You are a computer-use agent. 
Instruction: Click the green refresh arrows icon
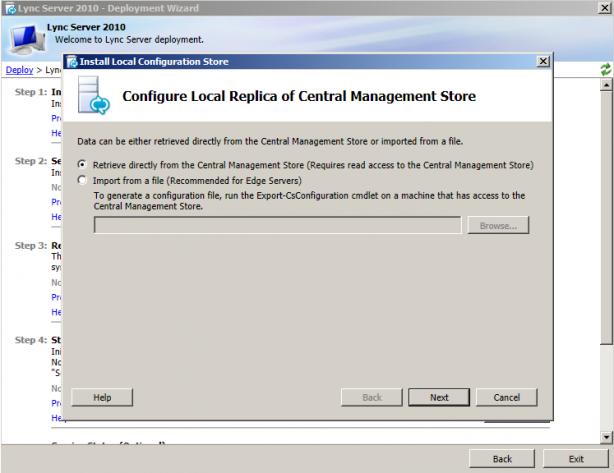606,70
